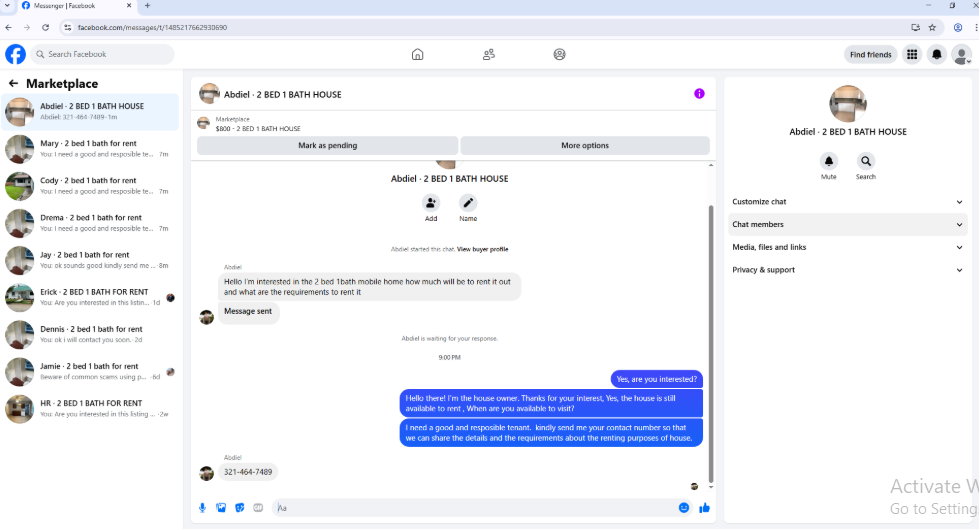The height and width of the screenshot is (529, 979).
Task: Open the Mary 2 bed 1 bath conversation
Action: point(91,149)
